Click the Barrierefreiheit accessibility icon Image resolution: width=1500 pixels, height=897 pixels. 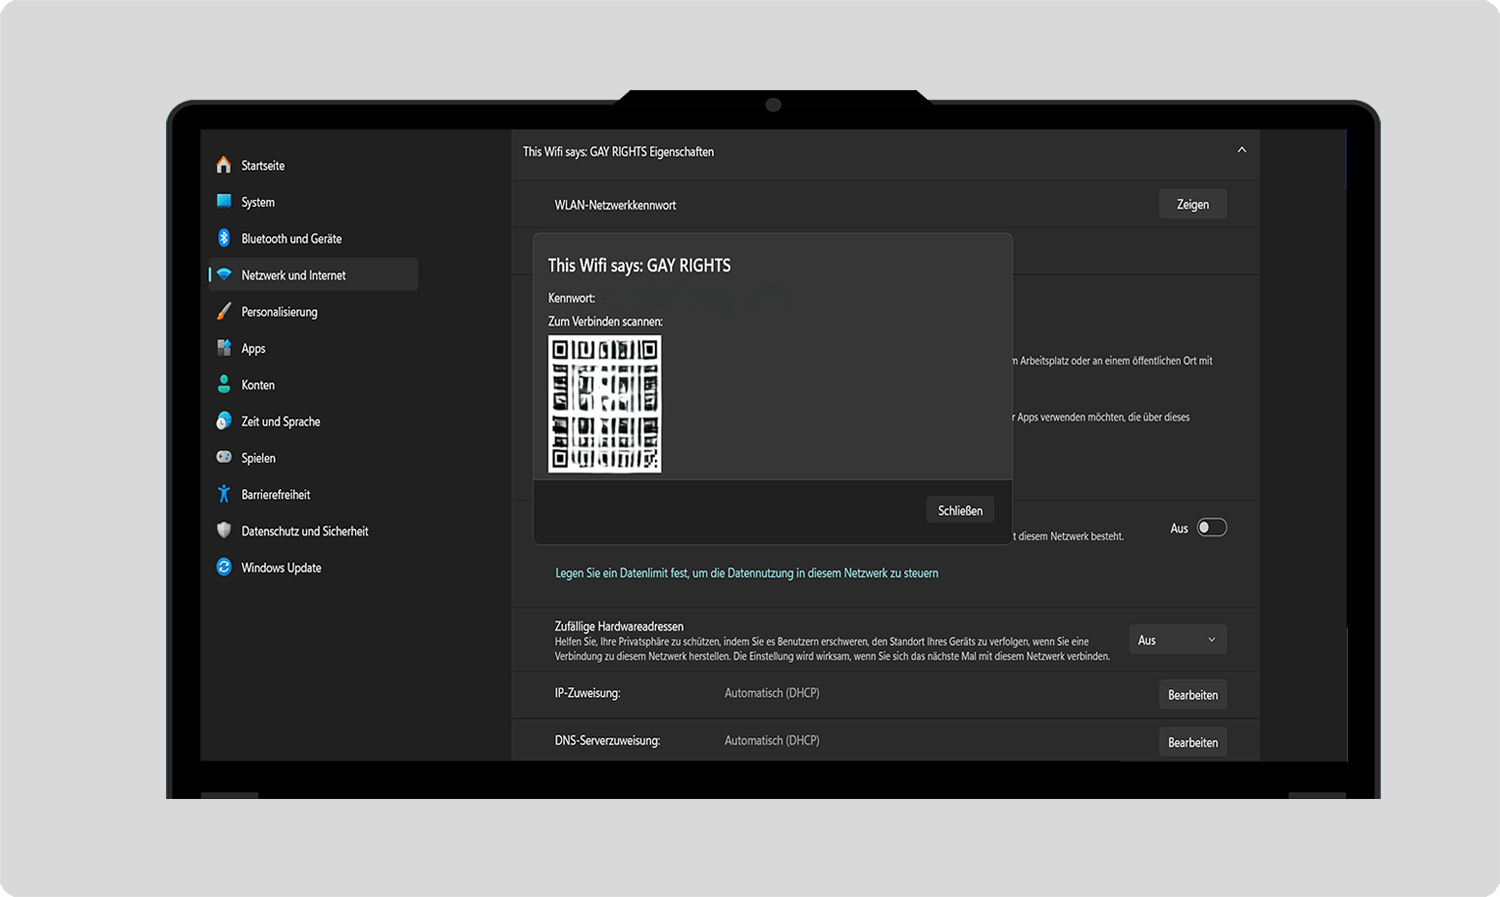(224, 494)
